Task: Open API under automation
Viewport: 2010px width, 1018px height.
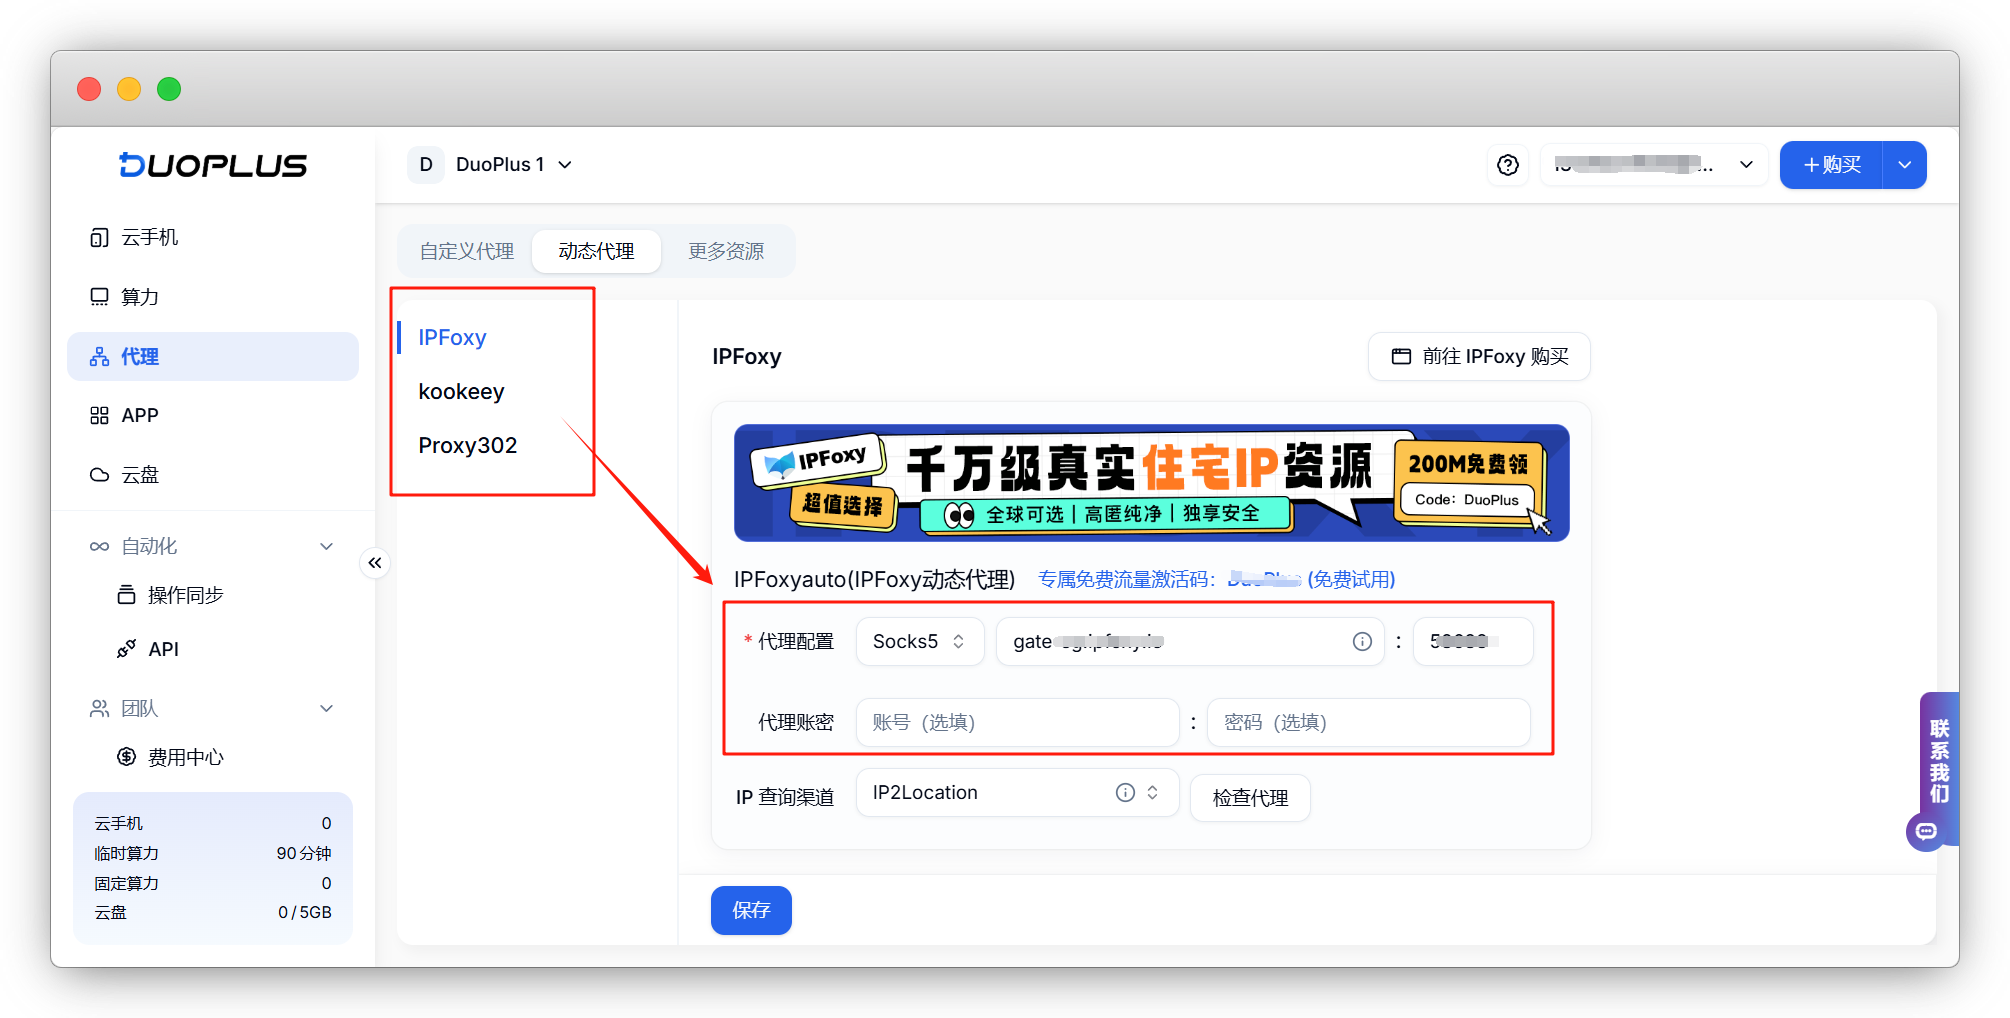Action: [x=213, y=650]
